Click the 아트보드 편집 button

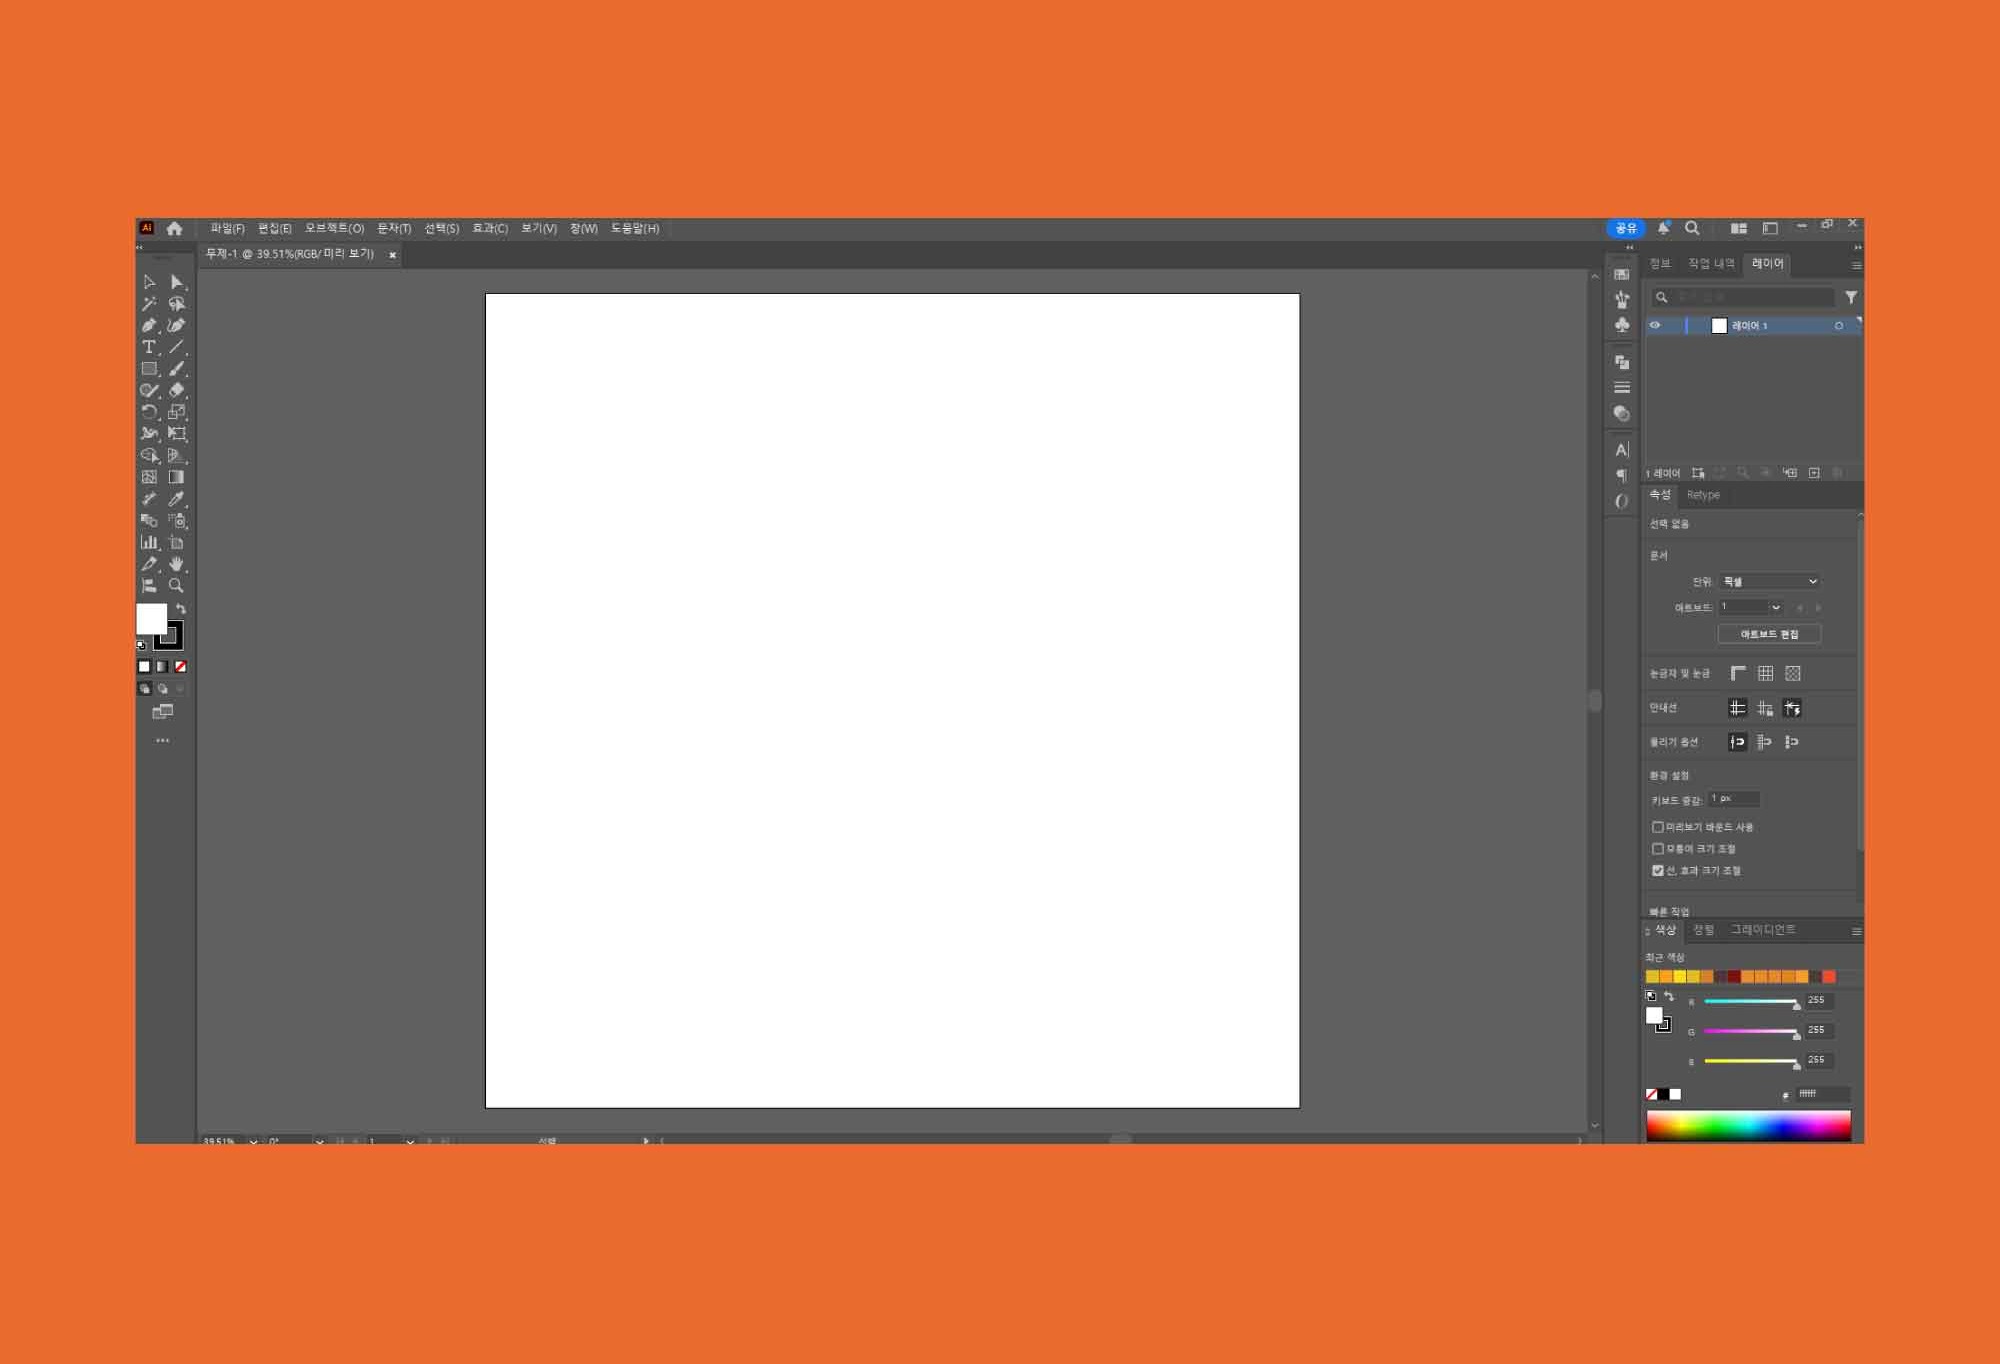(x=1768, y=634)
